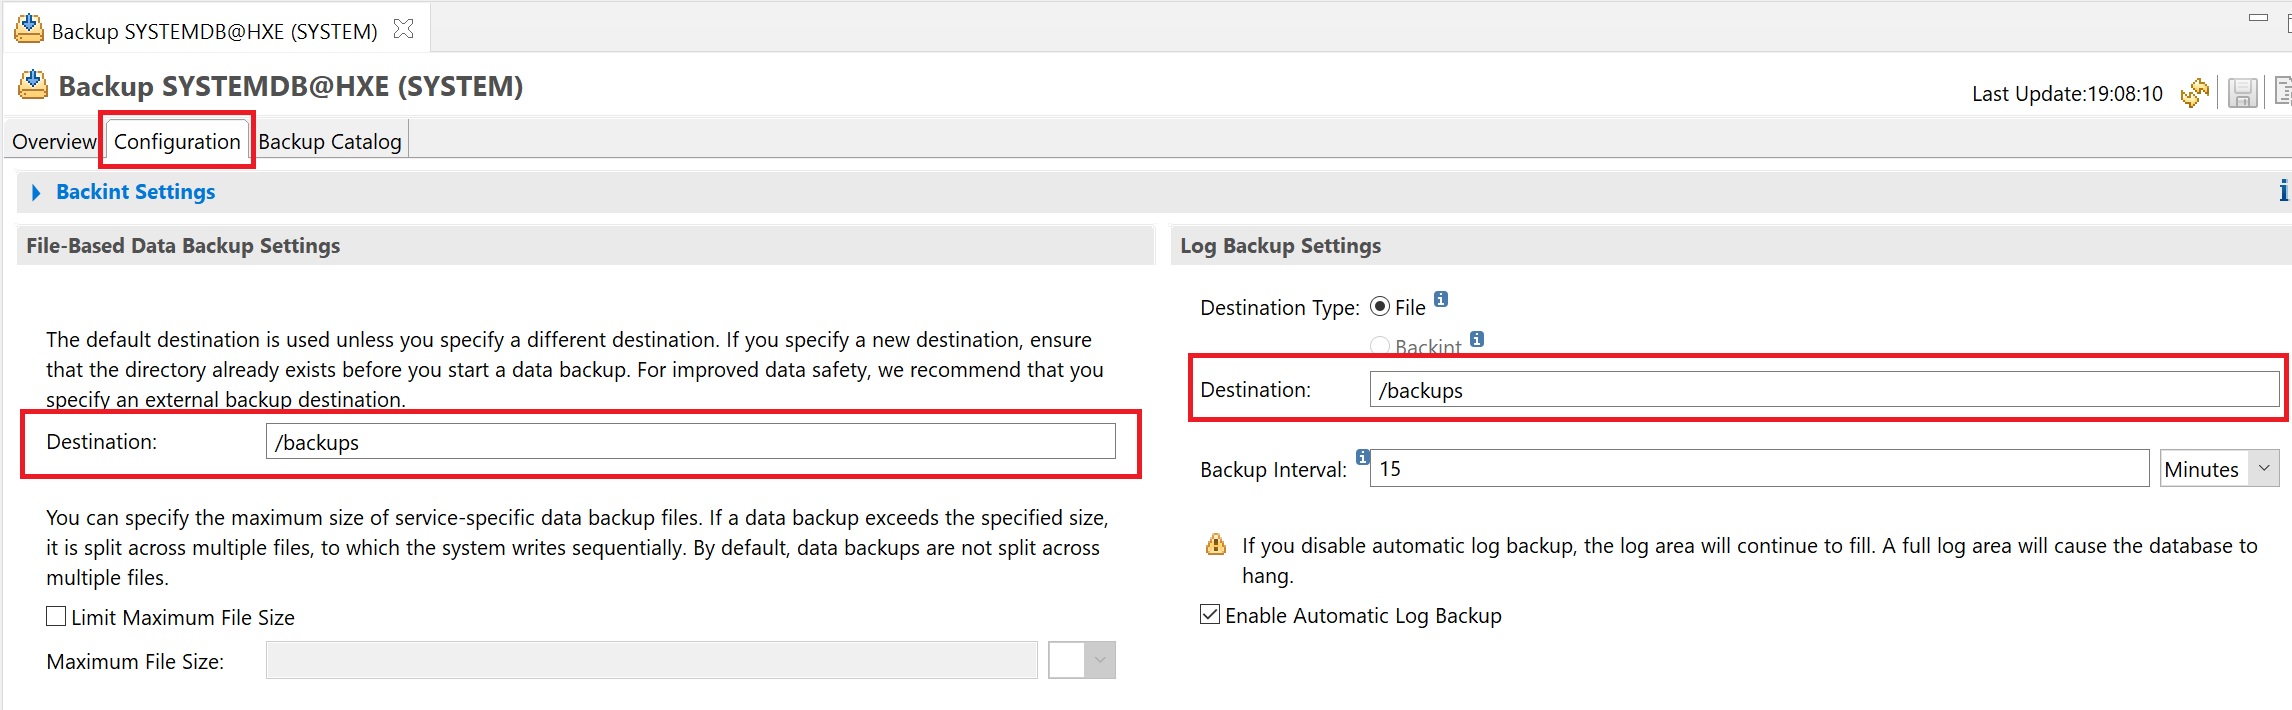Click the yellow warning icon about log backup

point(1216,545)
